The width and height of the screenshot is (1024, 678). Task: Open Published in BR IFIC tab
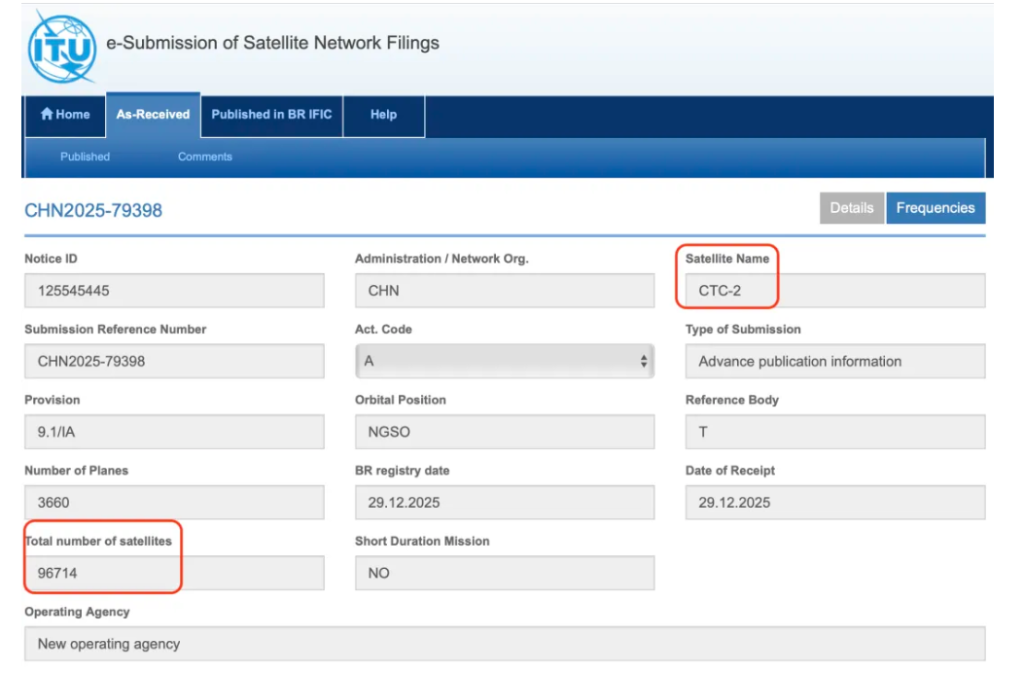(271, 115)
